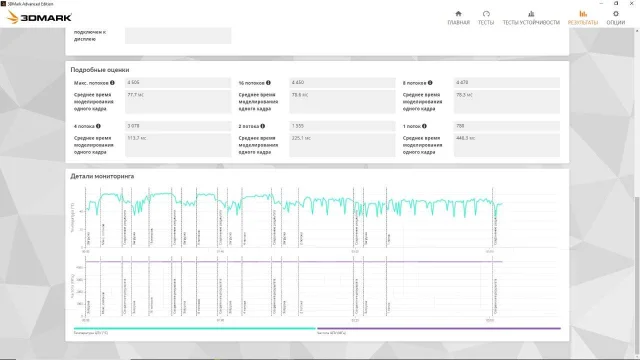The width and height of the screenshot is (640, 360).
Task: Click the final marker line in temperature chart
Action: pyautogui.click(x=492, y=217)
